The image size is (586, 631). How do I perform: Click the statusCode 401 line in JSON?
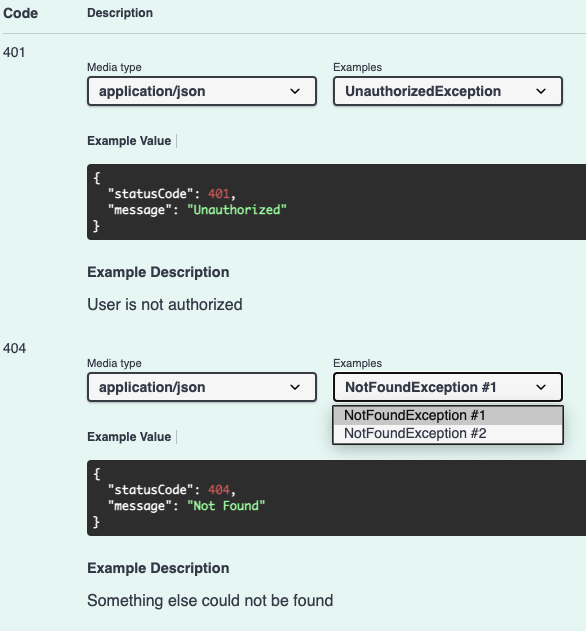(x=172, y=194)
